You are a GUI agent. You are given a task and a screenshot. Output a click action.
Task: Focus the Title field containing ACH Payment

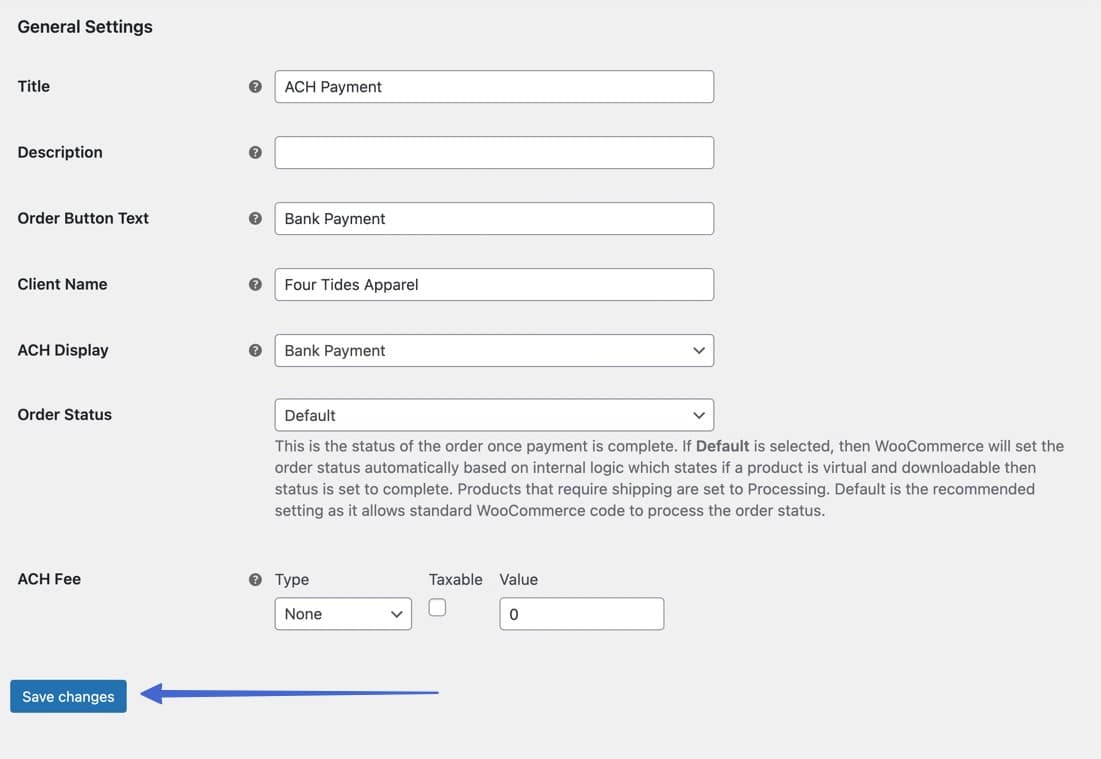point(494,87)
